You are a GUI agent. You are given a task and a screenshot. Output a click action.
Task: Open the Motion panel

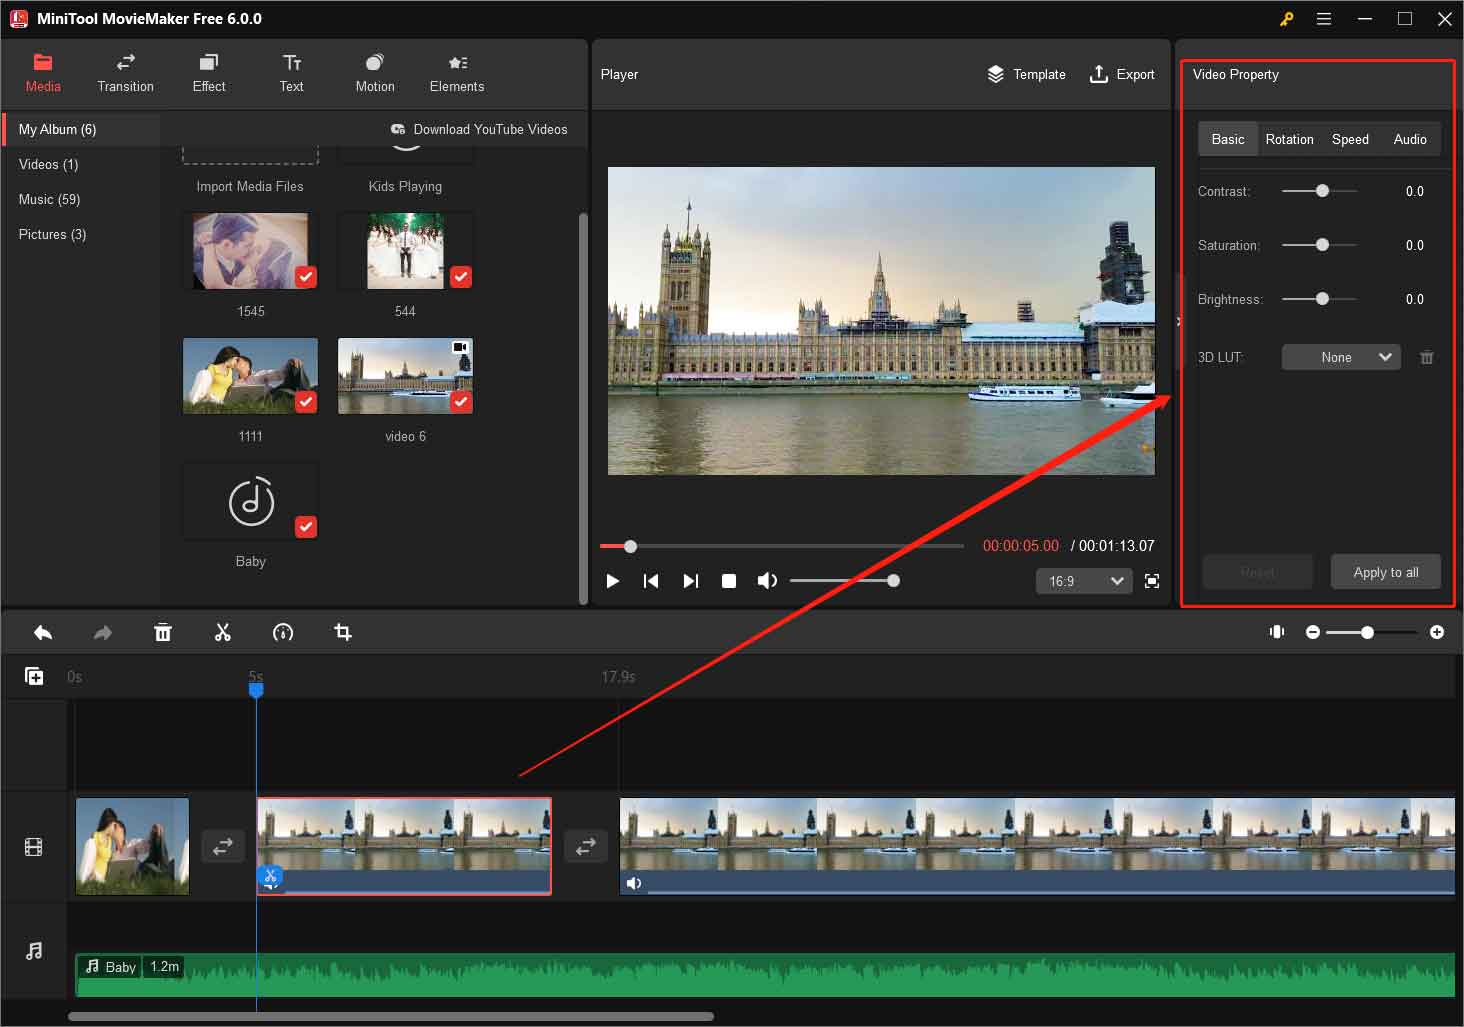374,72
